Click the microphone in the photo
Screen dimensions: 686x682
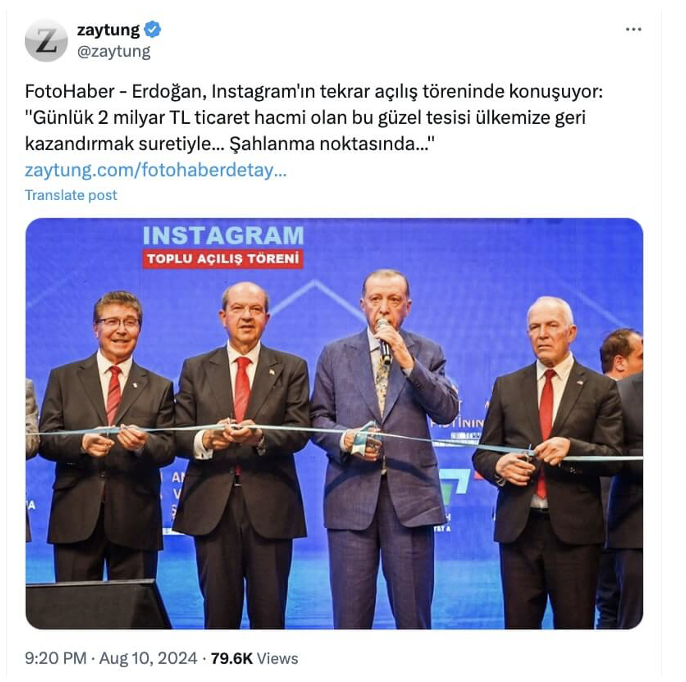(x=384, y=341)
